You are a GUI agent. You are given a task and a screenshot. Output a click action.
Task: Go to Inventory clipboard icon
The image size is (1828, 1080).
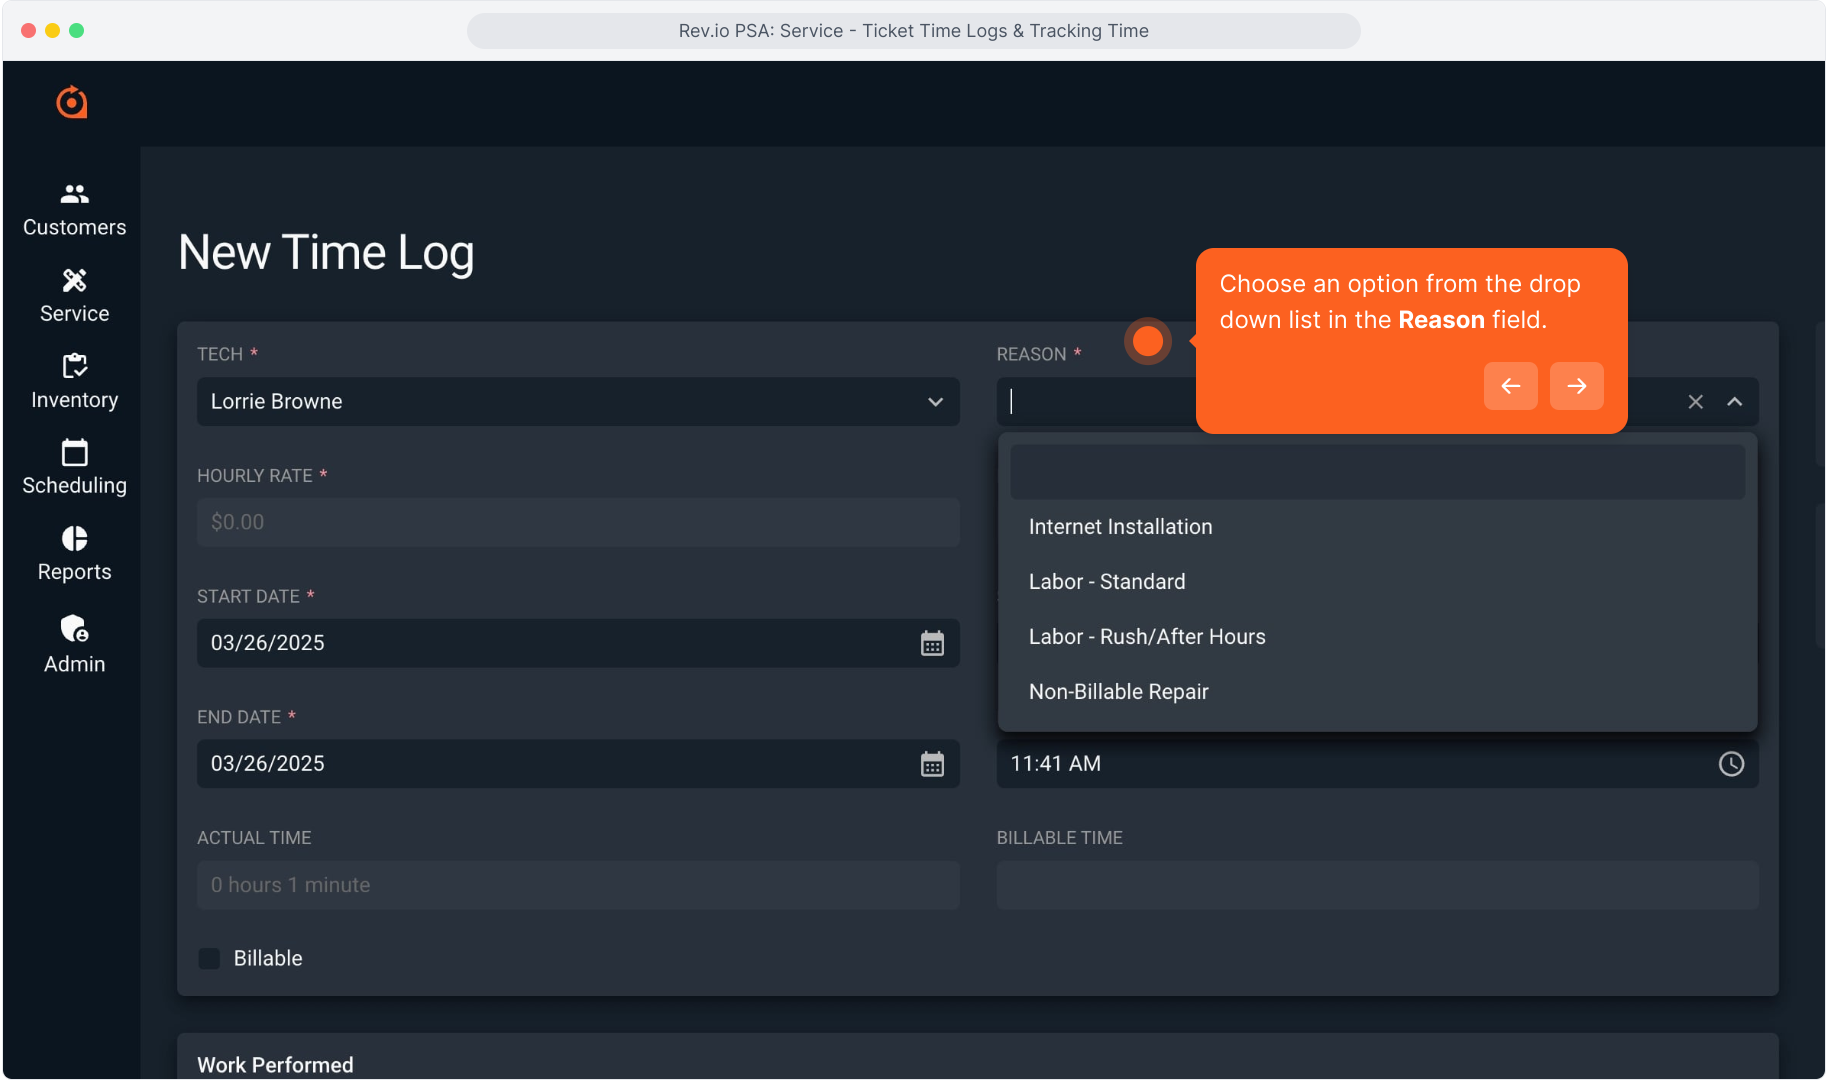point(74,366)
